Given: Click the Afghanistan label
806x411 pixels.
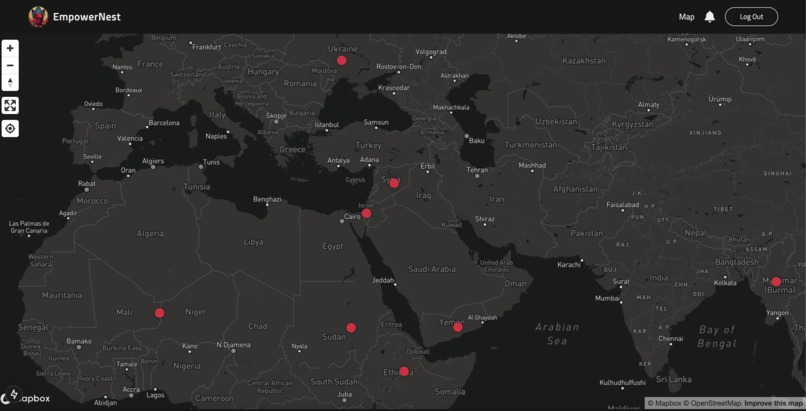Looking at the screenshot, I should (575, 189).
